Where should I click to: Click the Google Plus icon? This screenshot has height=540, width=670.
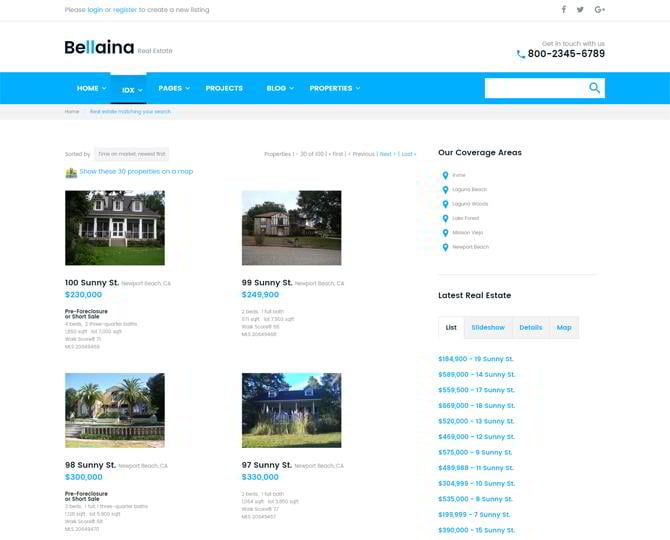(600, 9)
